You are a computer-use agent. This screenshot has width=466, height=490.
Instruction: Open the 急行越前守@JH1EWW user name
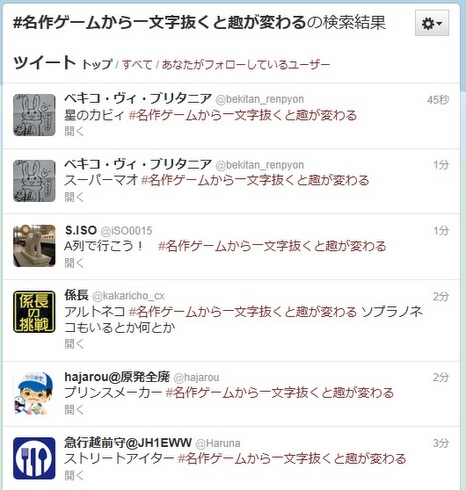[x=128, y=443]
